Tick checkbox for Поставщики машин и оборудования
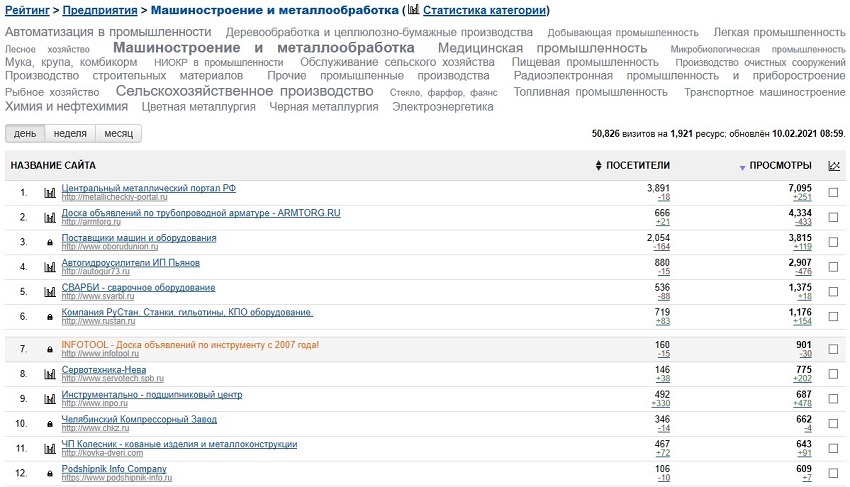Image resolution: width=850 pixels, height=487 pixels. click(833, 242)
